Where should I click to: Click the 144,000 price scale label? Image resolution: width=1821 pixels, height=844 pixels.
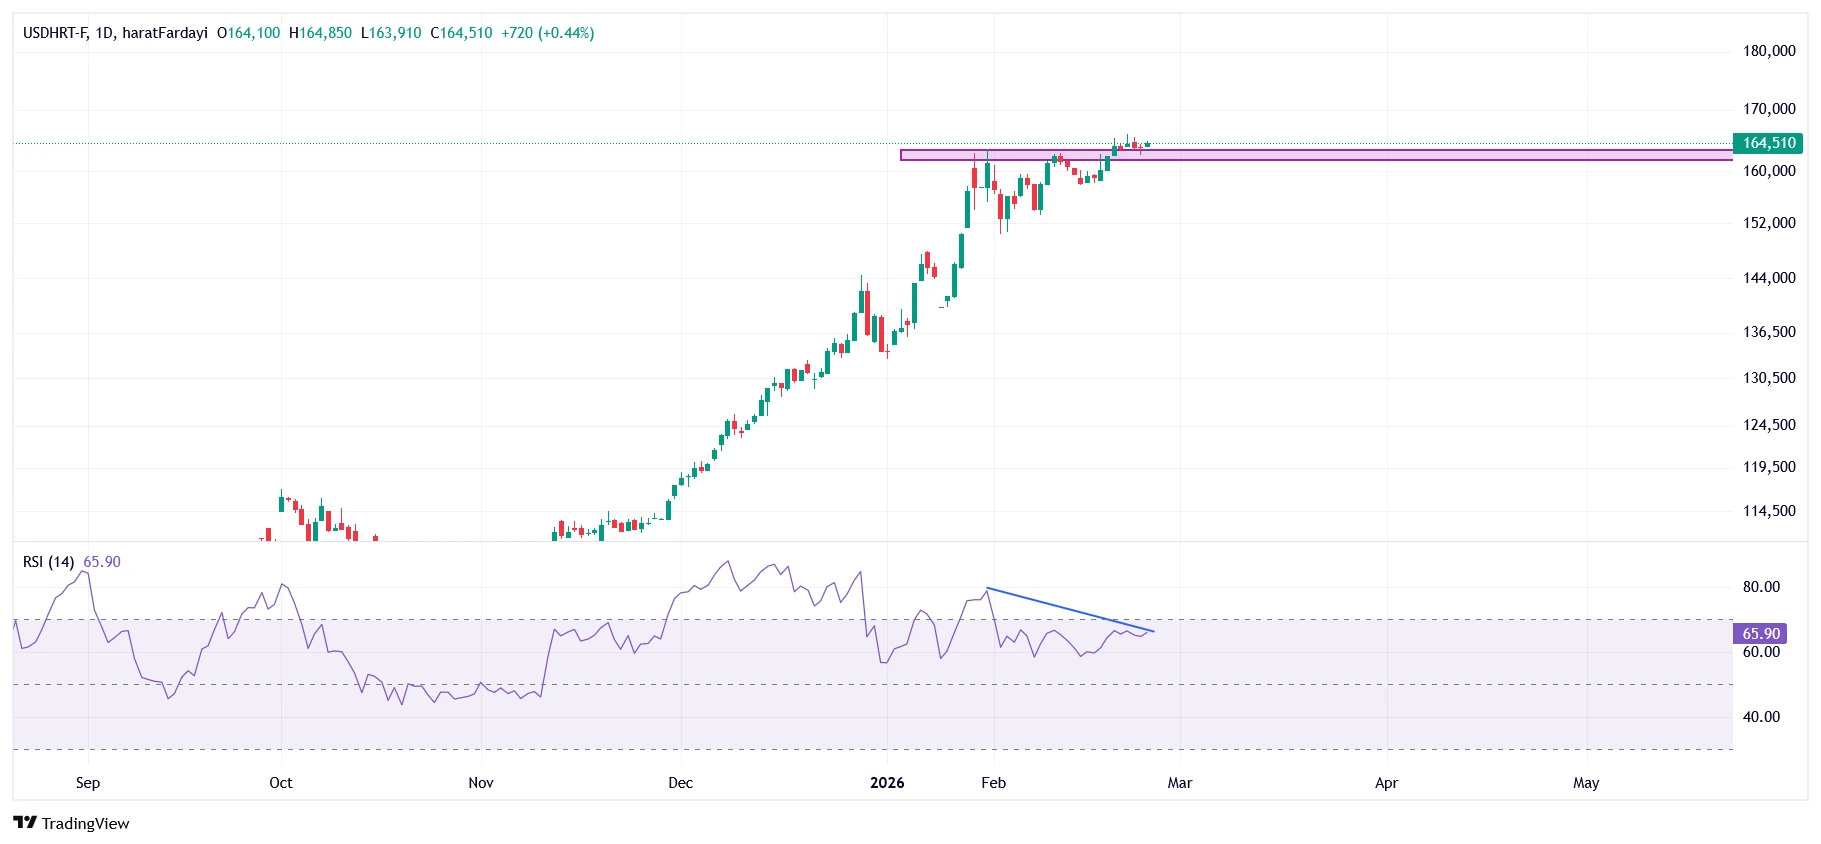[x=1769, y=278]
